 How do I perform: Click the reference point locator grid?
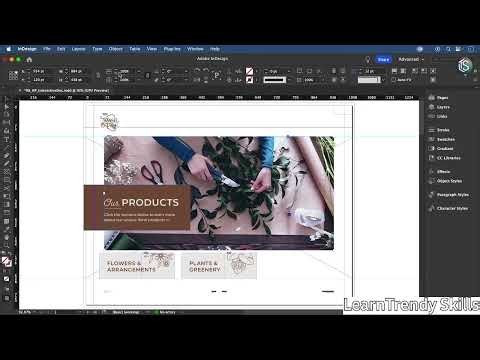(x=13, y=75)
